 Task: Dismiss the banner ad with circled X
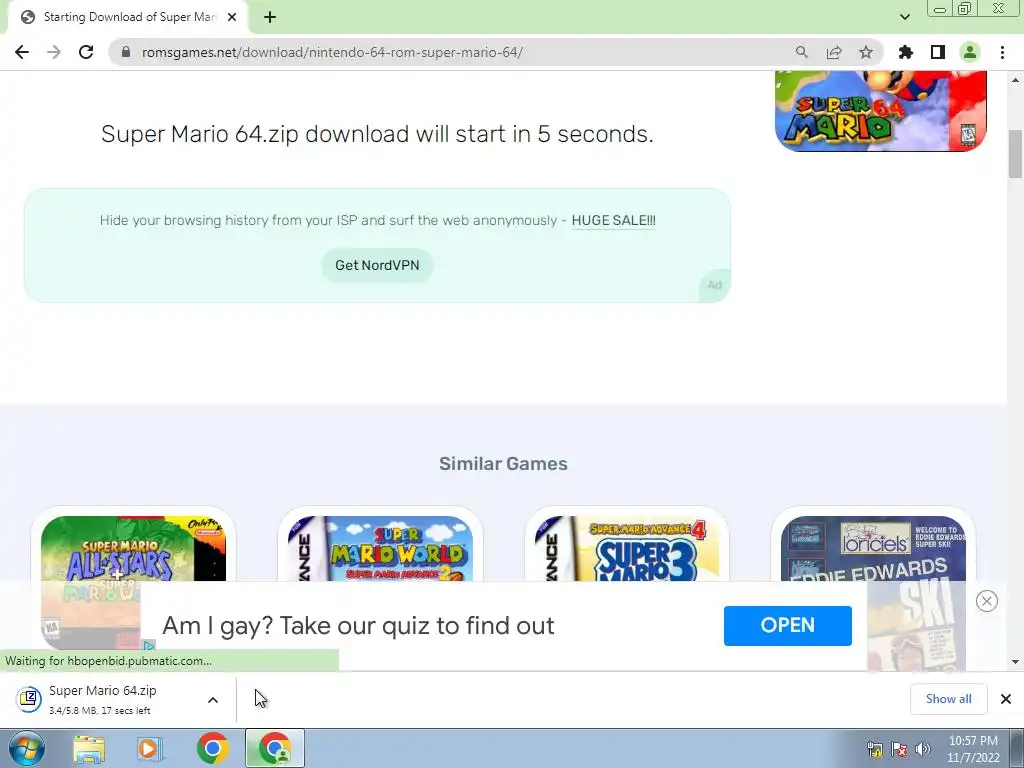pyautogui.click(x=987, y=601)
